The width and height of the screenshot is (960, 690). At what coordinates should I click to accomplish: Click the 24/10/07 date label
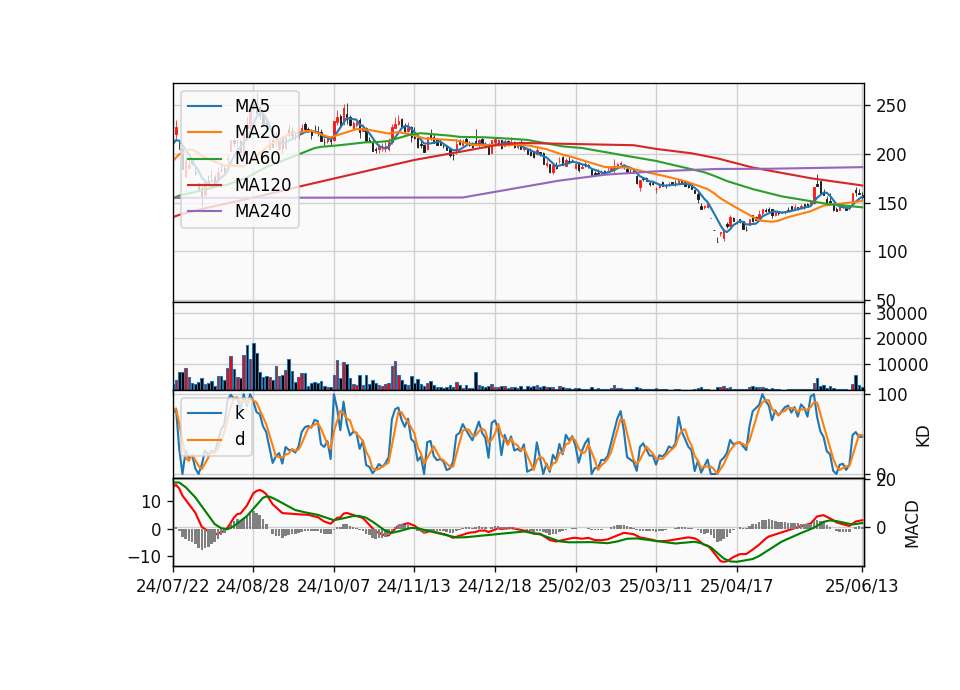(x=334, y=586)
